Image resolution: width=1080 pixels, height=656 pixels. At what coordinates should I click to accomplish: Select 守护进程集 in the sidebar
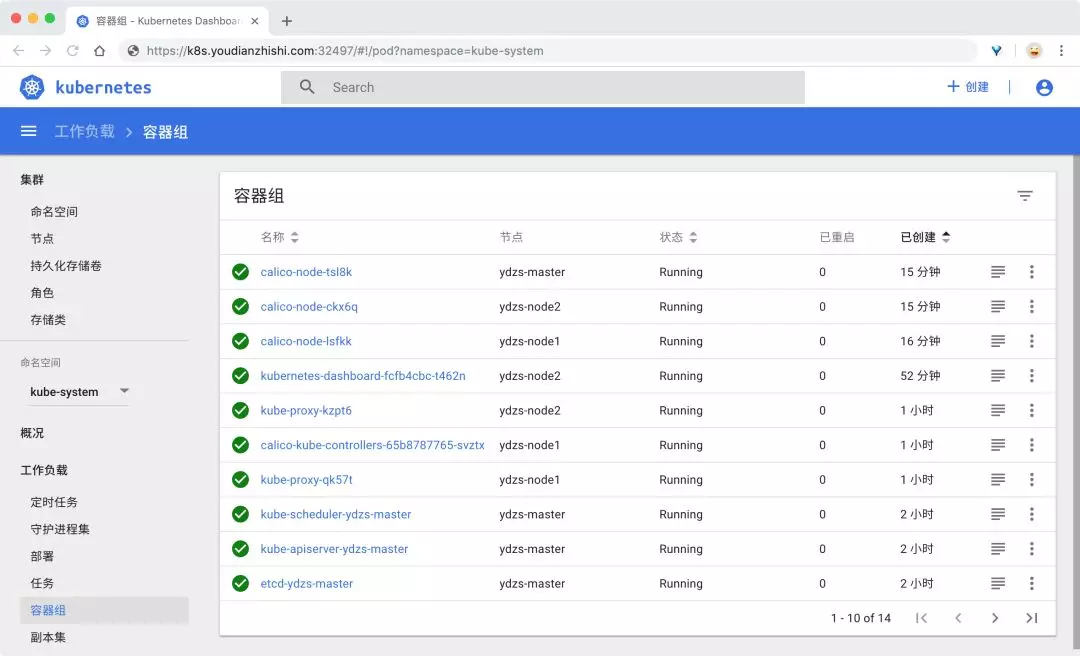coord(60,529)
